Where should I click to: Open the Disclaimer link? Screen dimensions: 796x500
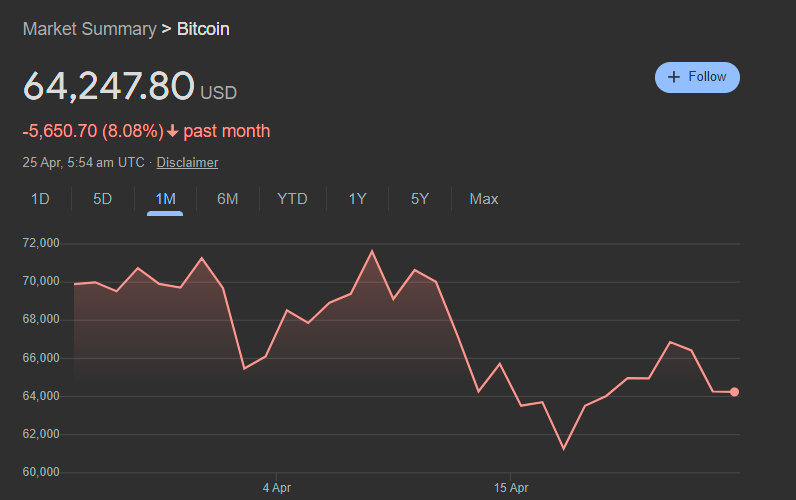pyautogui.click(x=187, y=162)
